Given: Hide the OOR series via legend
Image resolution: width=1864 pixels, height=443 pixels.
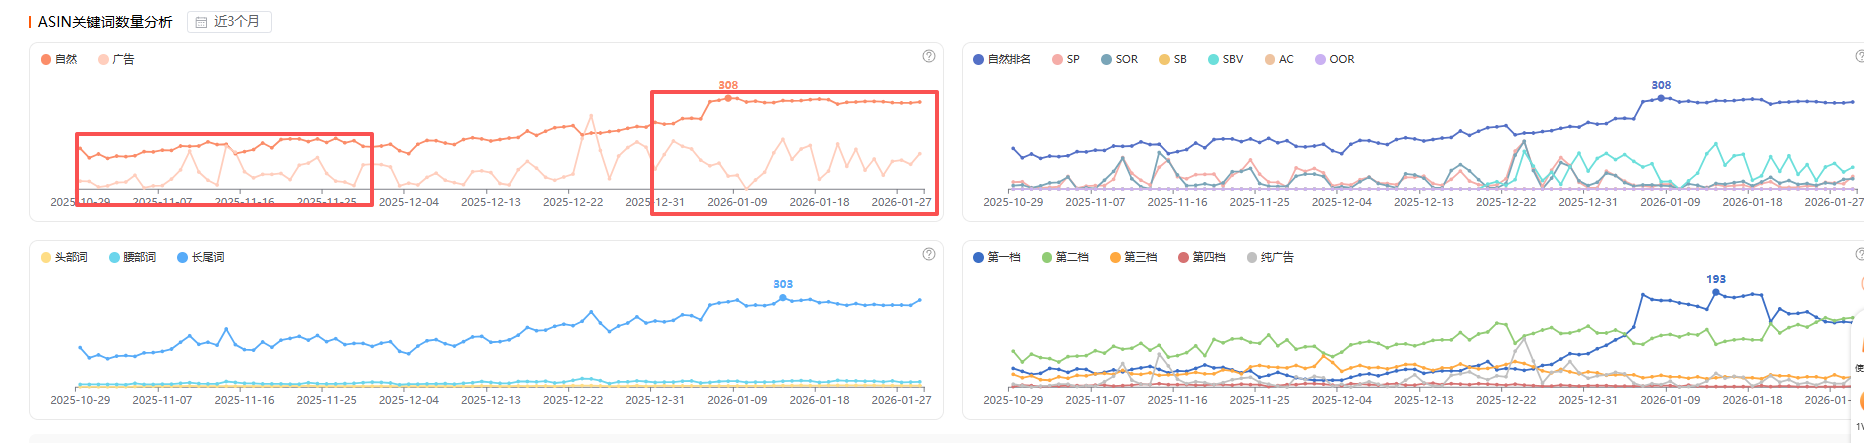Looking at the screenshot, I should [x=1335, y=59].
